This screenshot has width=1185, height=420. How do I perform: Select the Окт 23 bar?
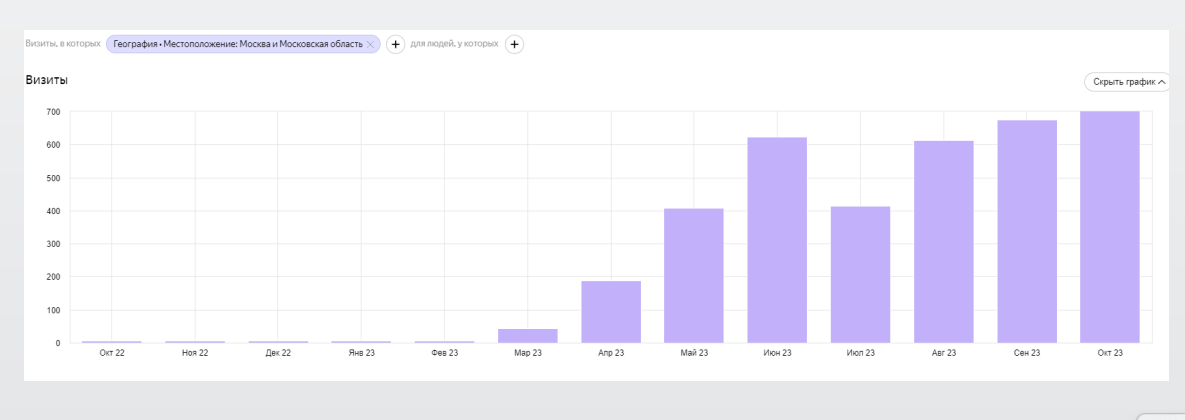click(x=1109, y=227)
